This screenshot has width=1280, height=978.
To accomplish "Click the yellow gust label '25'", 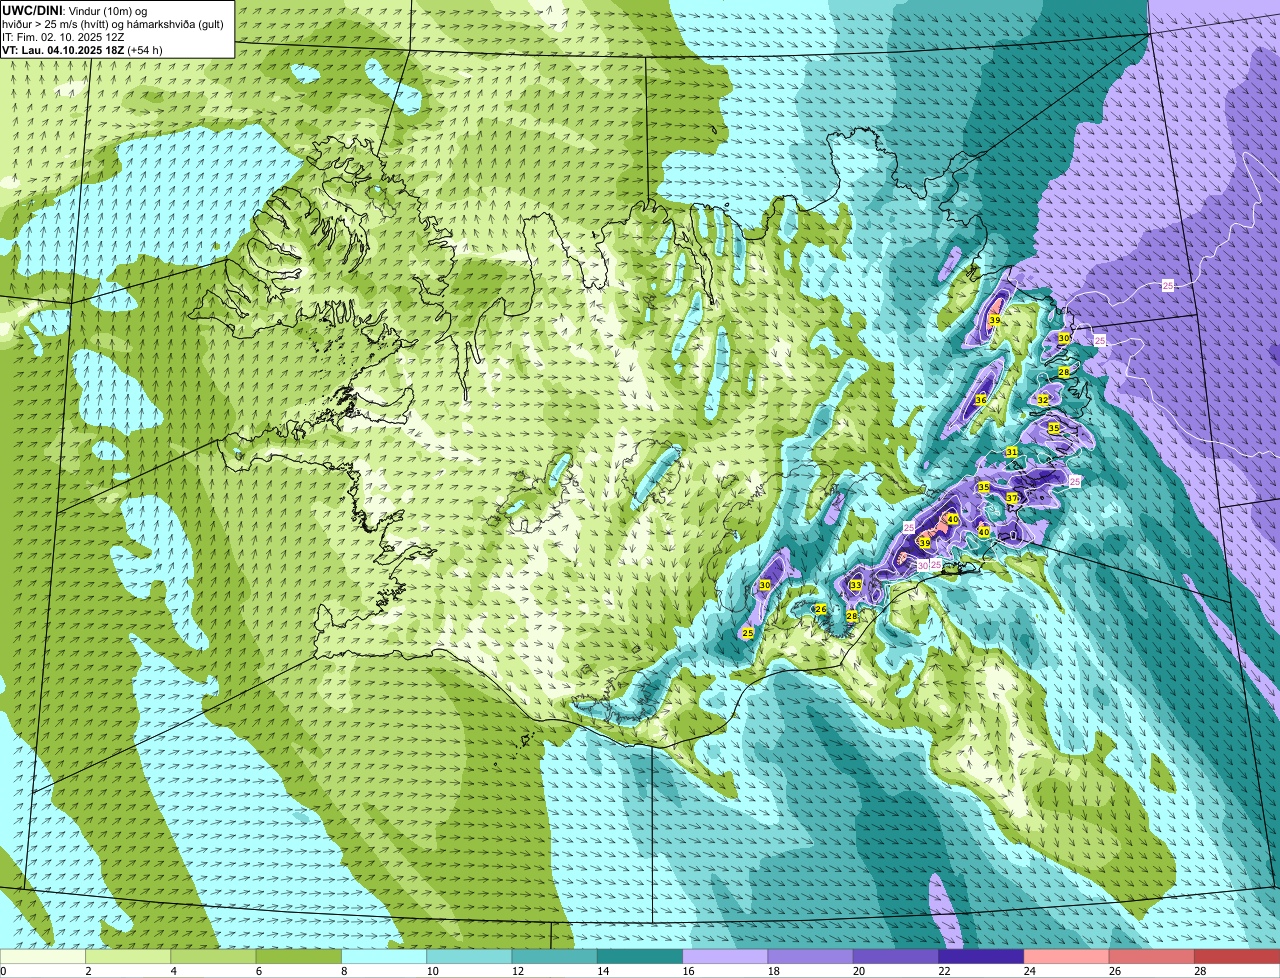I will tap(748, 633).
